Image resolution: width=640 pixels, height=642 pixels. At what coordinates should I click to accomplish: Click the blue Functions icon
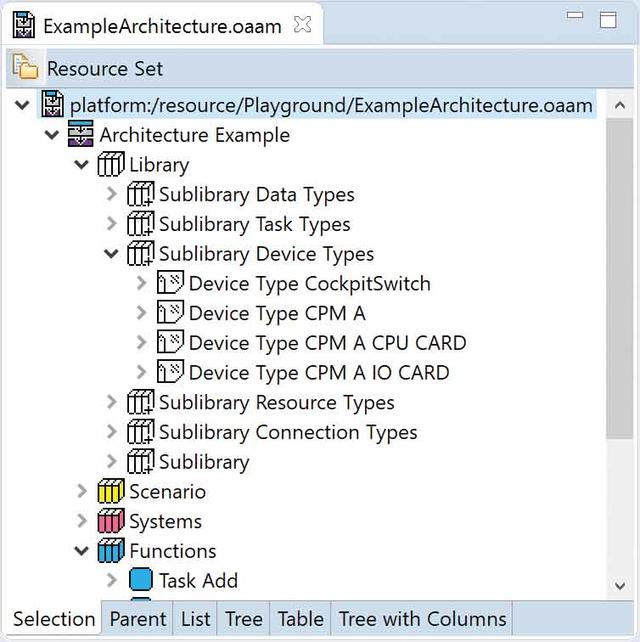111,550
